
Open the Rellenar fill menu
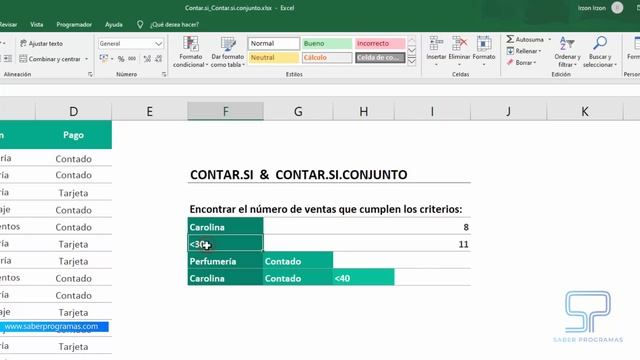(524, 51)
